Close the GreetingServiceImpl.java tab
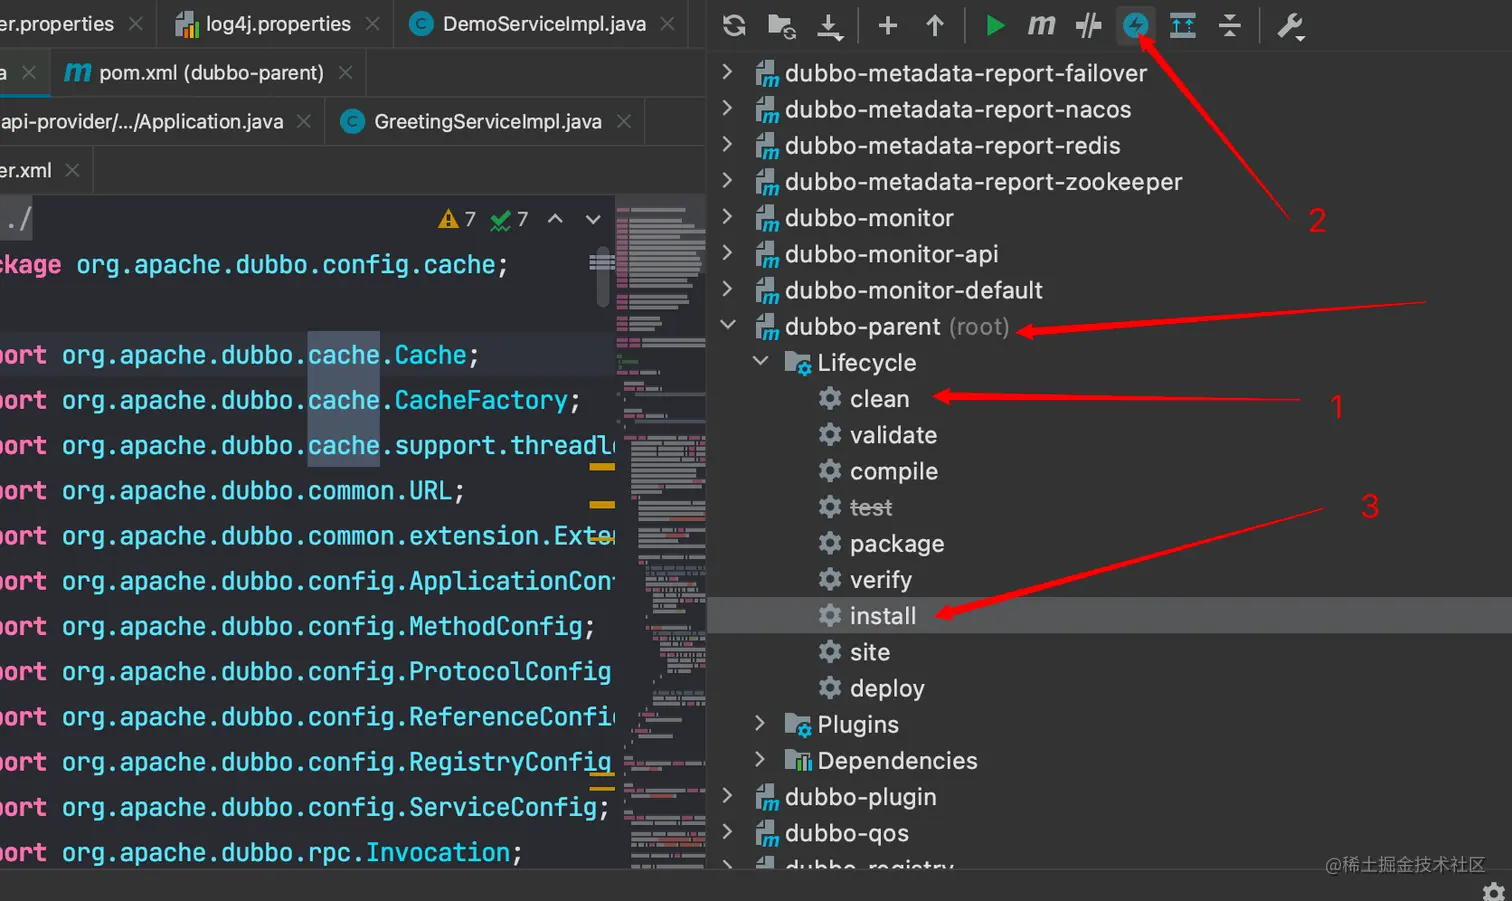The height and width of the screenshot is (901, 1512). click(x=624, y=122)
